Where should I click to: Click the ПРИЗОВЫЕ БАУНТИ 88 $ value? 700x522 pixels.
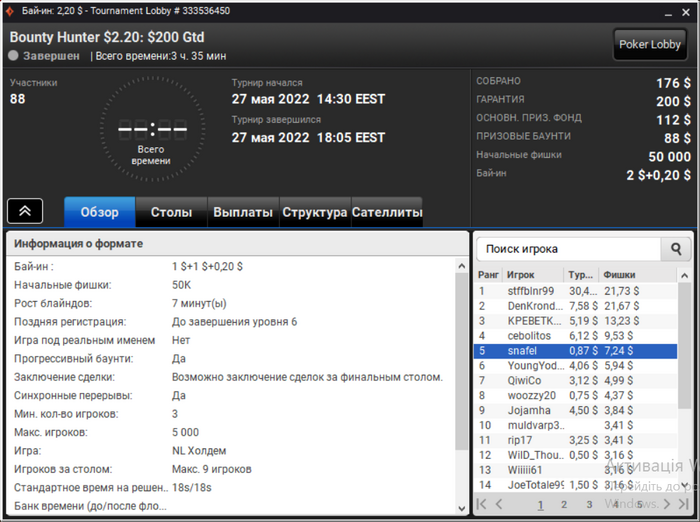tap(677, 138)
